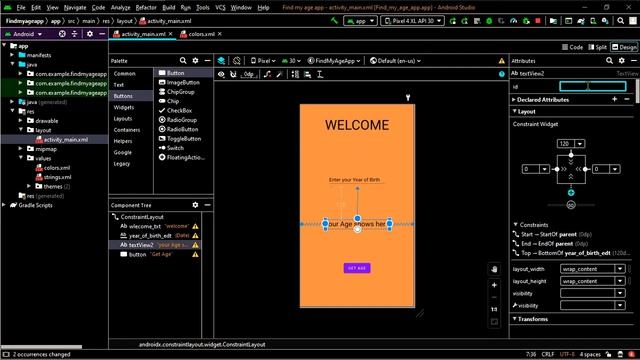Open the default margin 0dp control
Viewport: 640px width, 360px height.
coord(249,74)
